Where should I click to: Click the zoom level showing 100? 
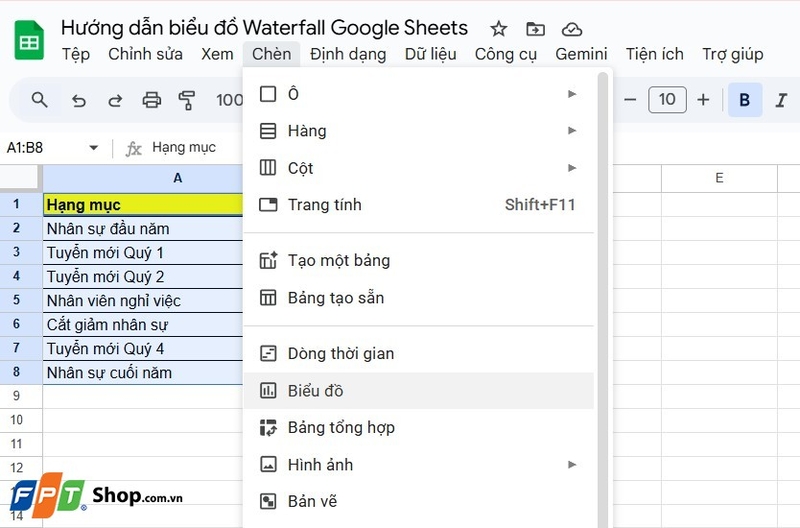pyautogui.click(x=229, y=100)
